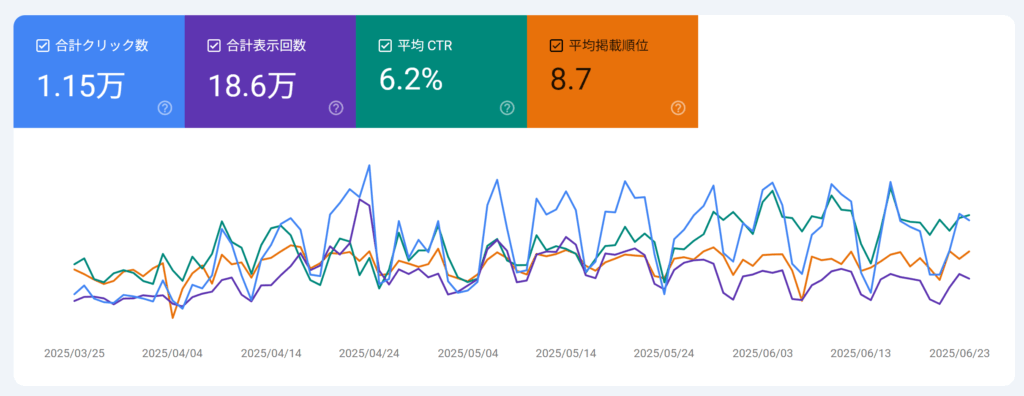Click the 2025/04/24 axis date
The image size is (1024, 396).
point(369,353)
